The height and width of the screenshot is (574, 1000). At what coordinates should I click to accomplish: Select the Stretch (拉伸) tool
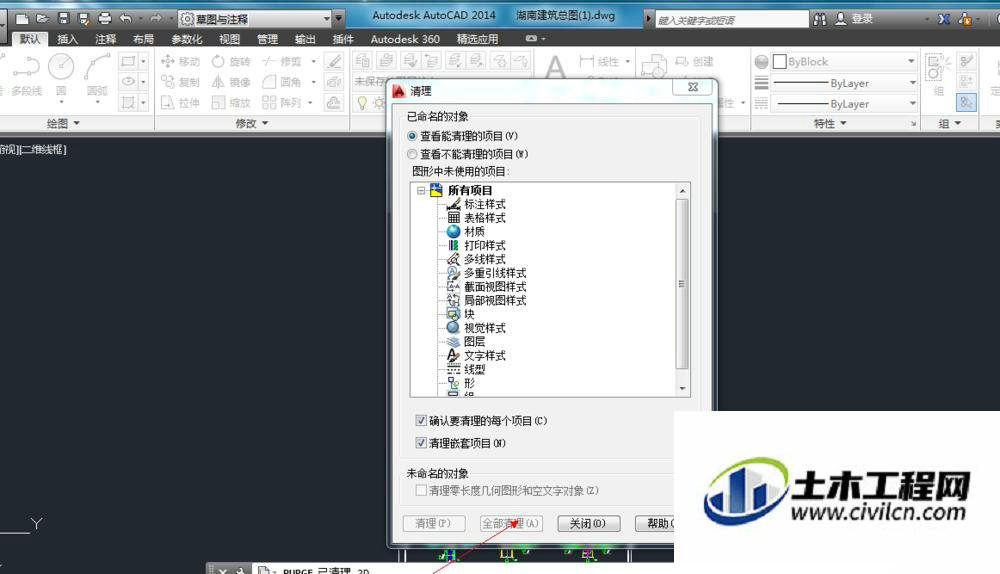tap(180, 102)
